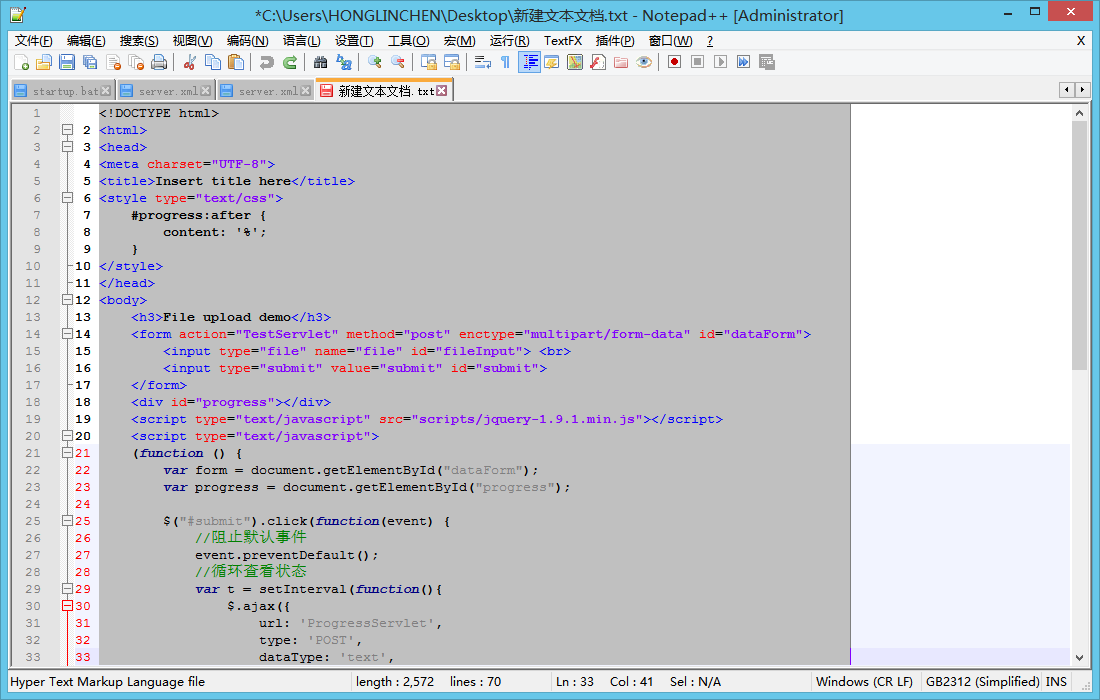Viewport: 1100px width, 700px height.
Task: Collapse the setInterval fold on line 29
Action: click(67, 588)
